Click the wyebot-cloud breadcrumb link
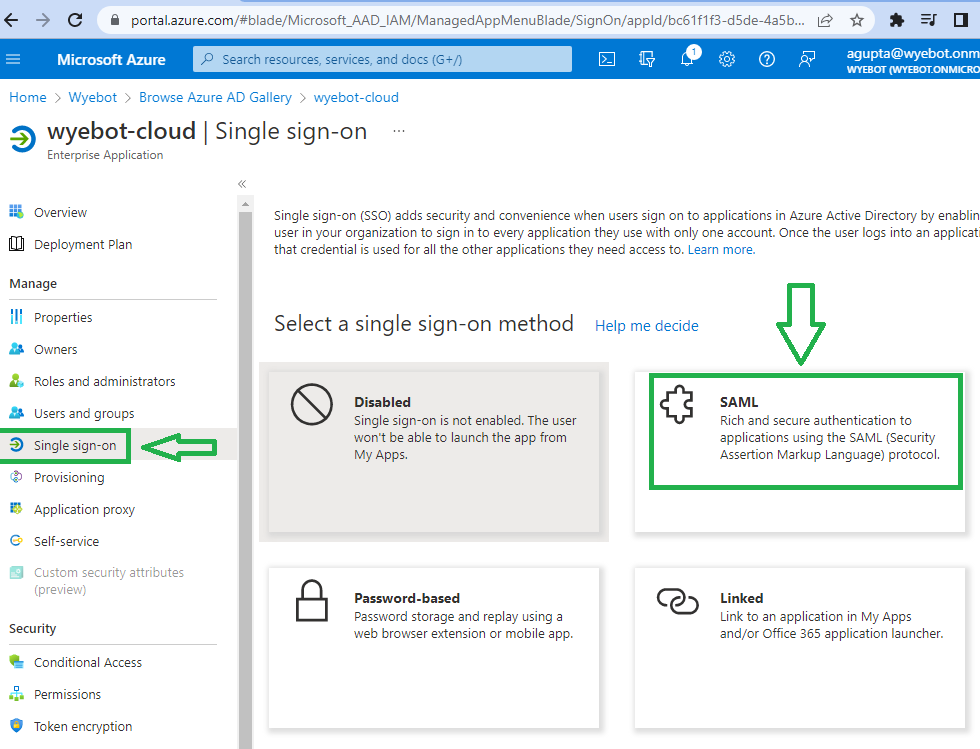Viewport: 980px width, 749px height. (x=356, y=98)
